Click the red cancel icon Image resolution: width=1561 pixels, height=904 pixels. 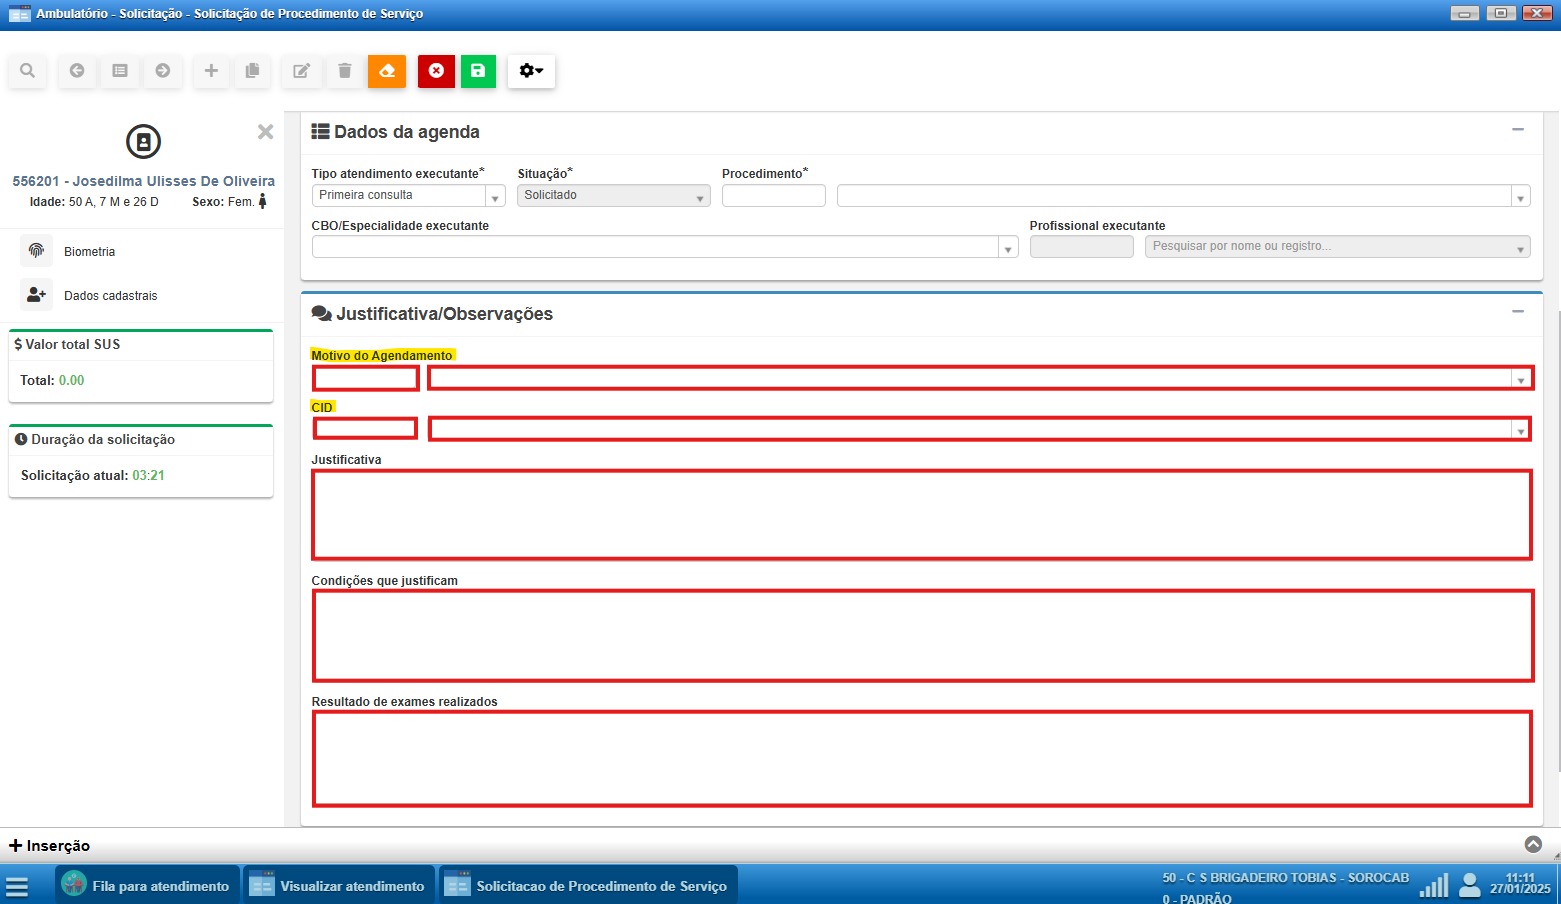pyautogui.click(x=436, y=71)
